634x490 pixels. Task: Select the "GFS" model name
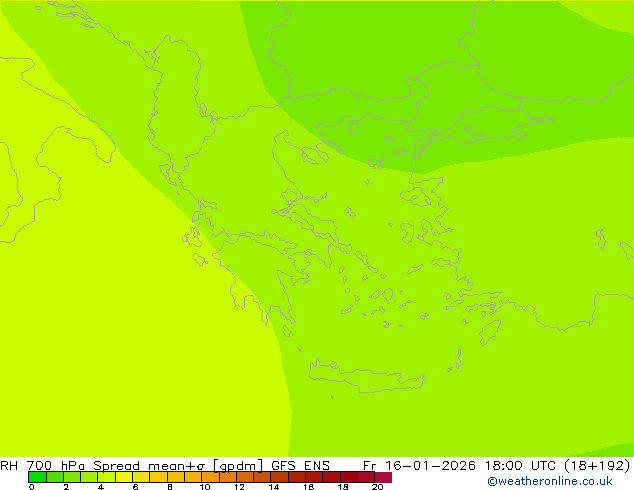pyautogui.click(x=283, y=465)
